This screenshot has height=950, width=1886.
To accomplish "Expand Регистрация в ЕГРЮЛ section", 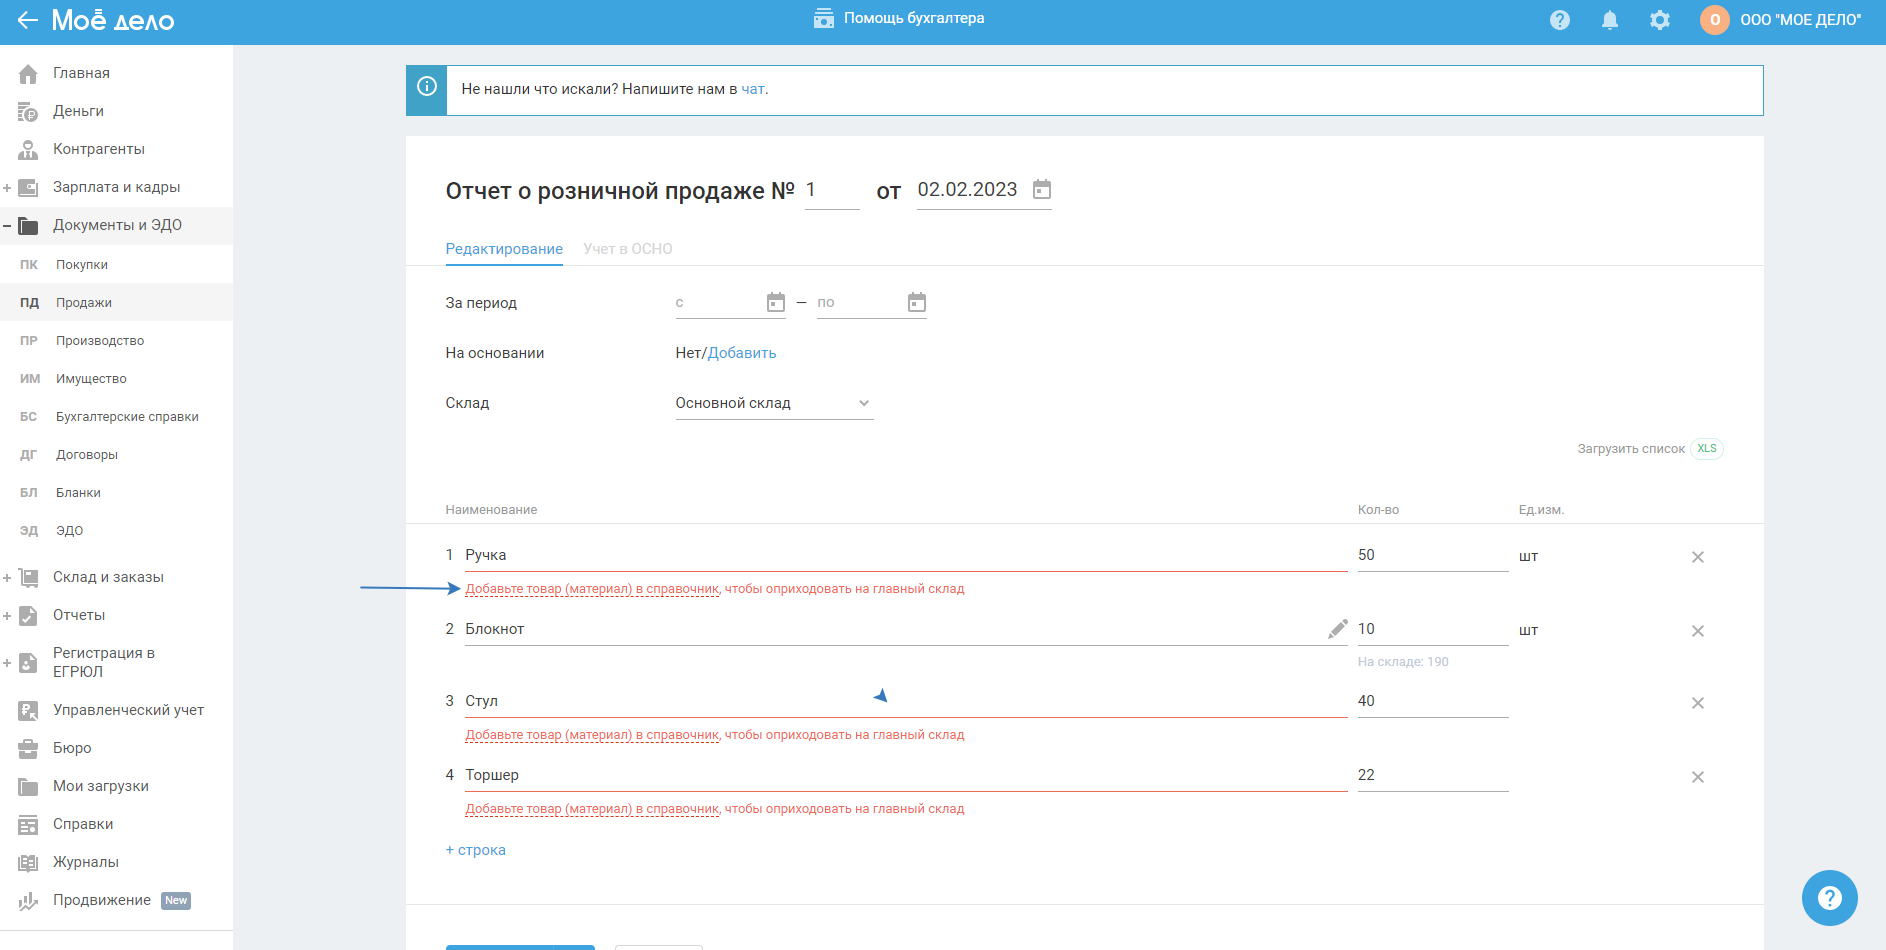I will click(7, 662).
